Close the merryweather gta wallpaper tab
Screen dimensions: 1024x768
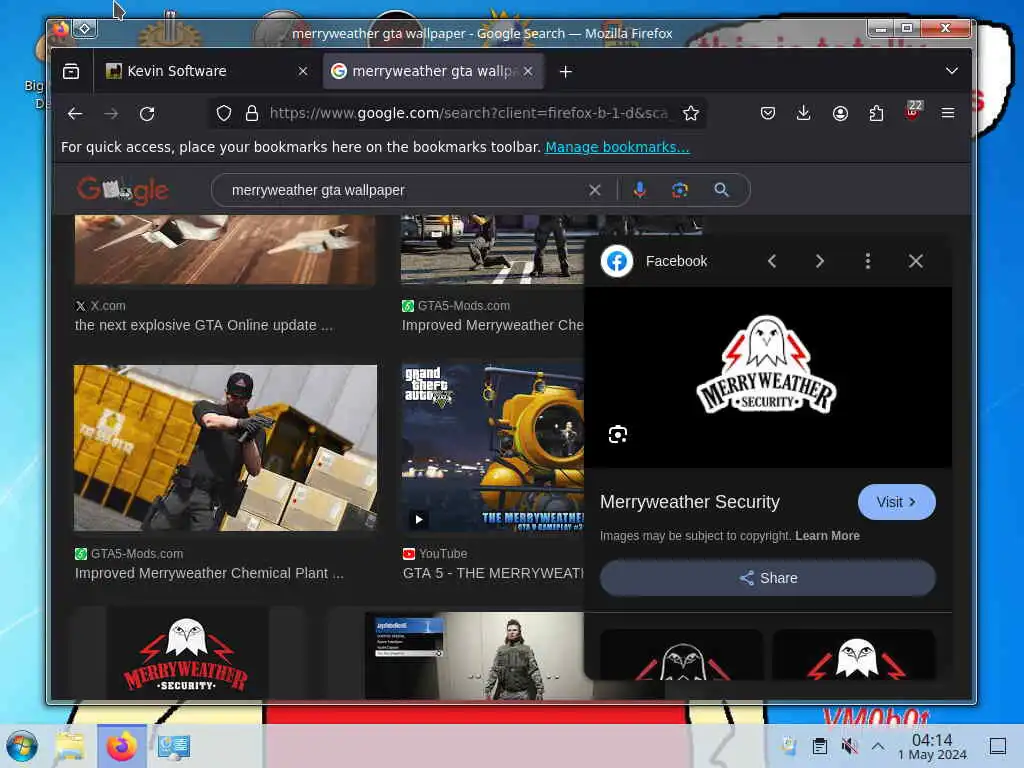point(528,71)
